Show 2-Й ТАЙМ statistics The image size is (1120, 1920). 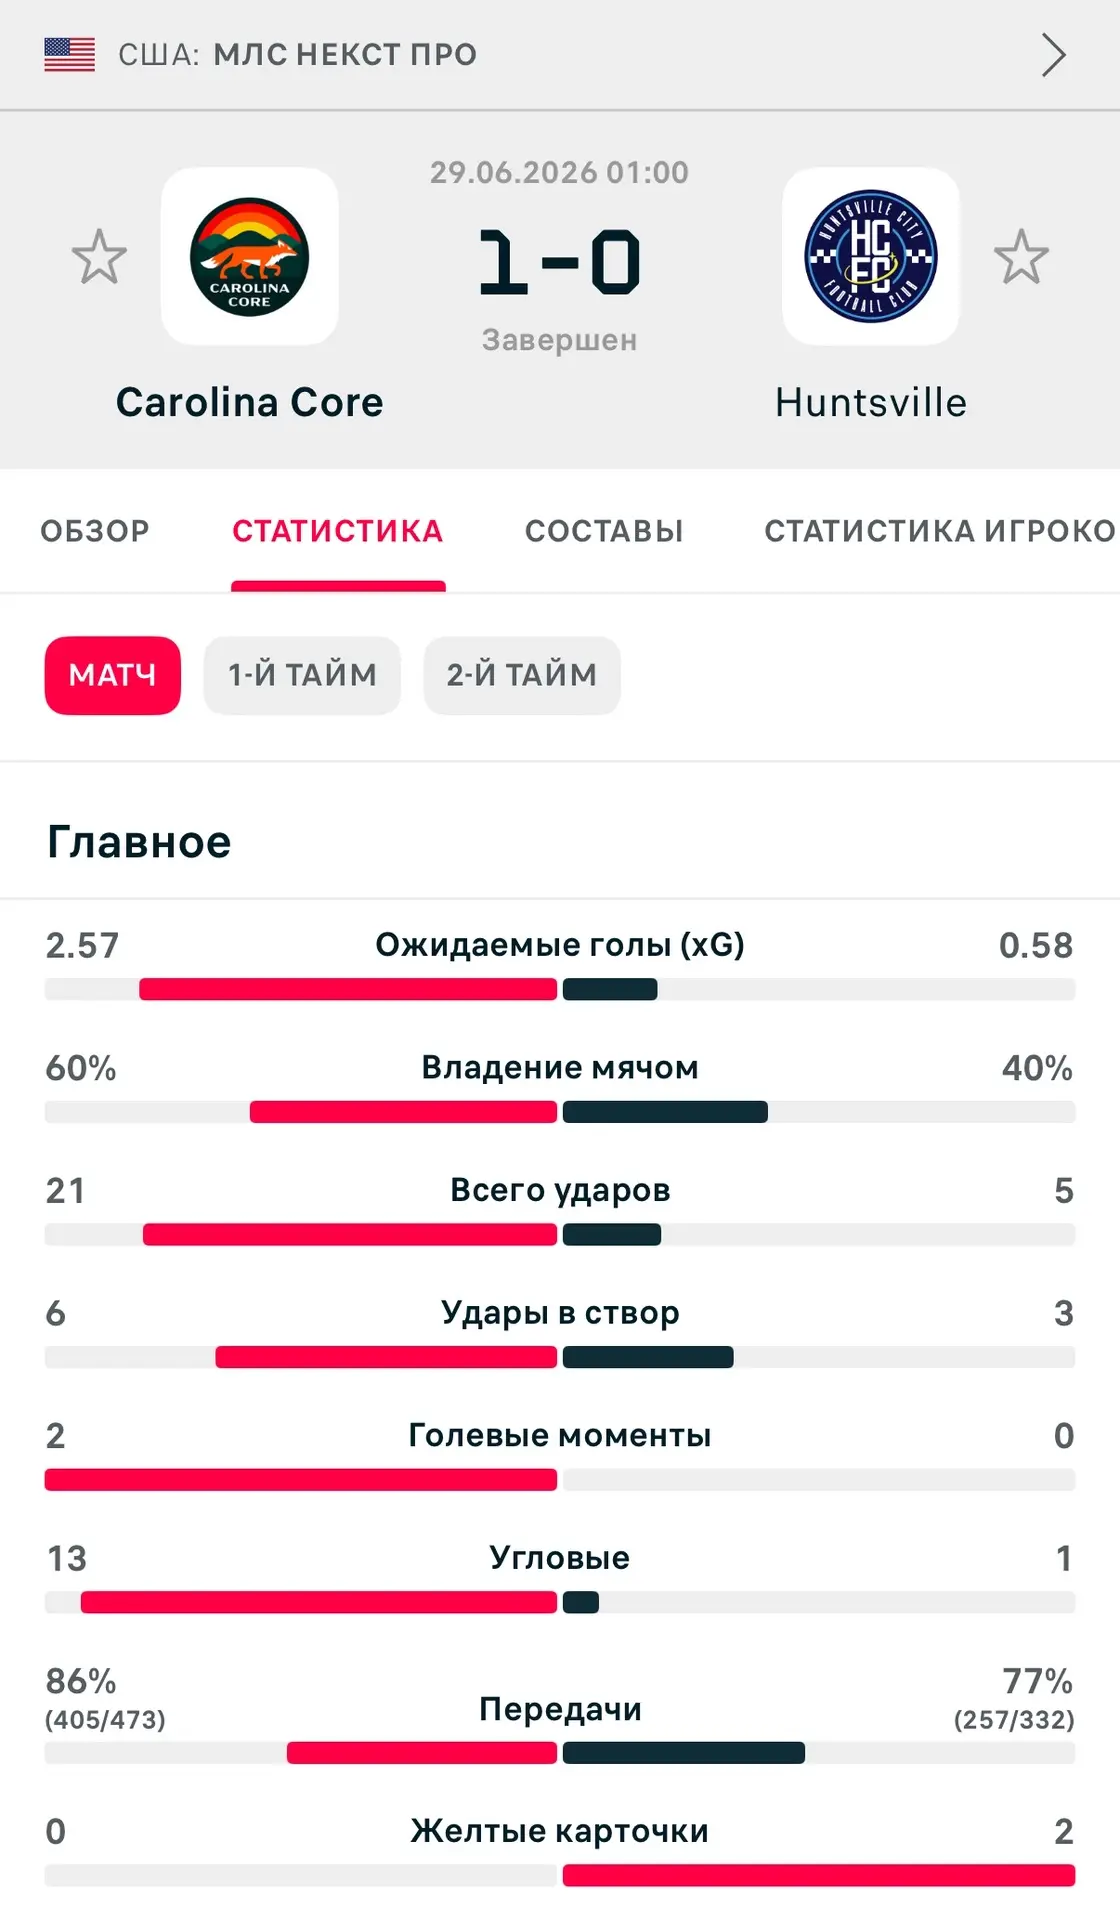522,676
